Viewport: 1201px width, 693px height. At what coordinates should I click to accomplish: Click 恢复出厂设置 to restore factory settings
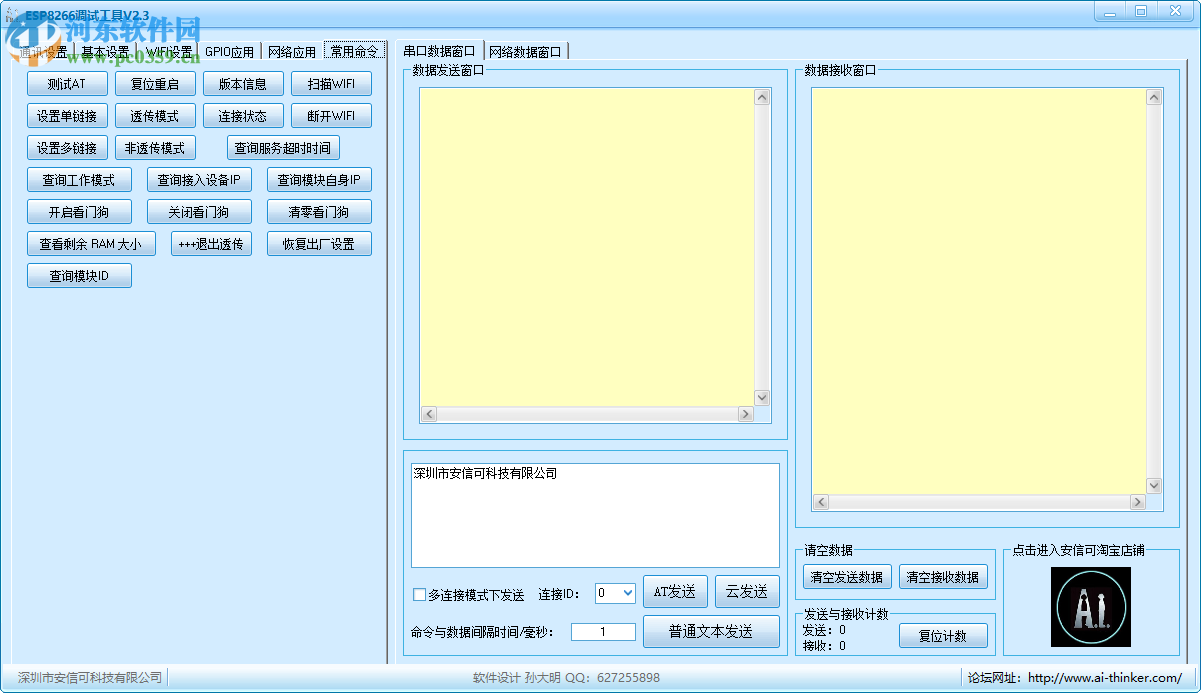coord(319,243)
